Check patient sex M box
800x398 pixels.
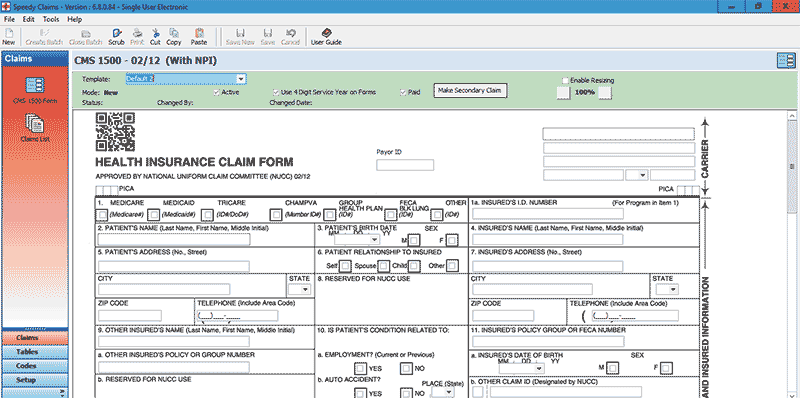[414, 240]
